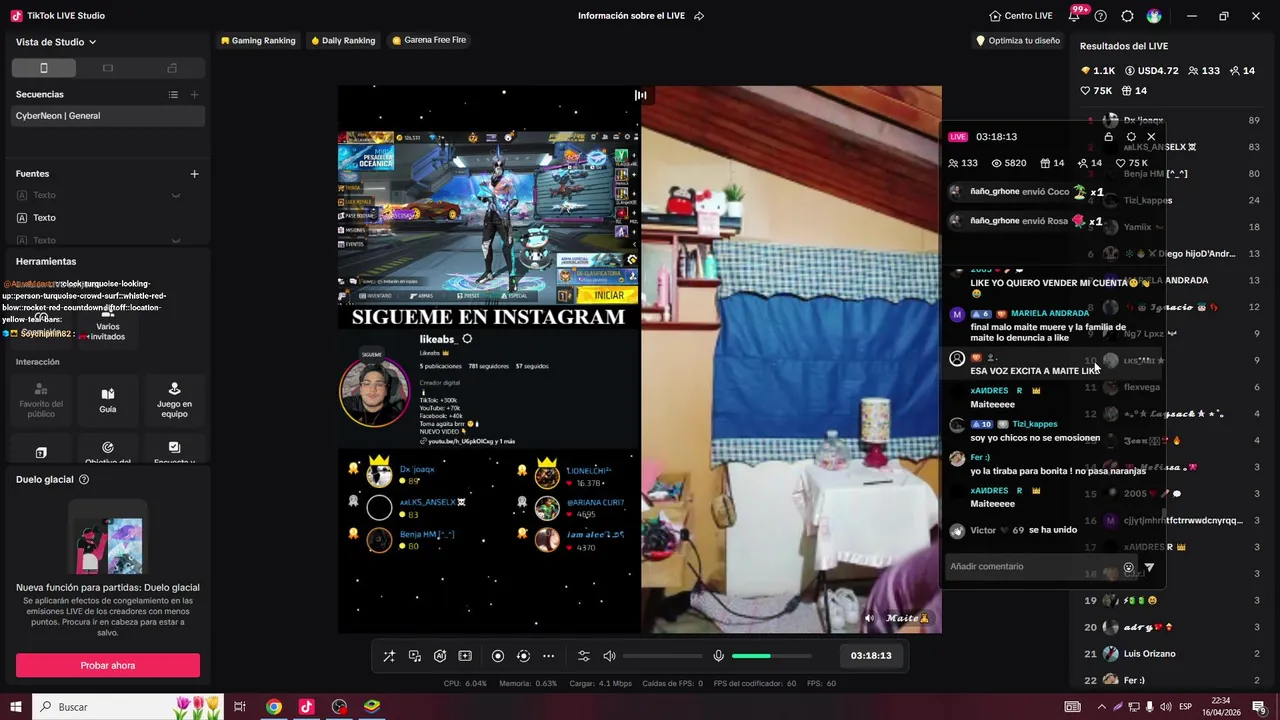Mute the speaker output
The width and height of the screenshot is (1280, 720).
[609, 656]
